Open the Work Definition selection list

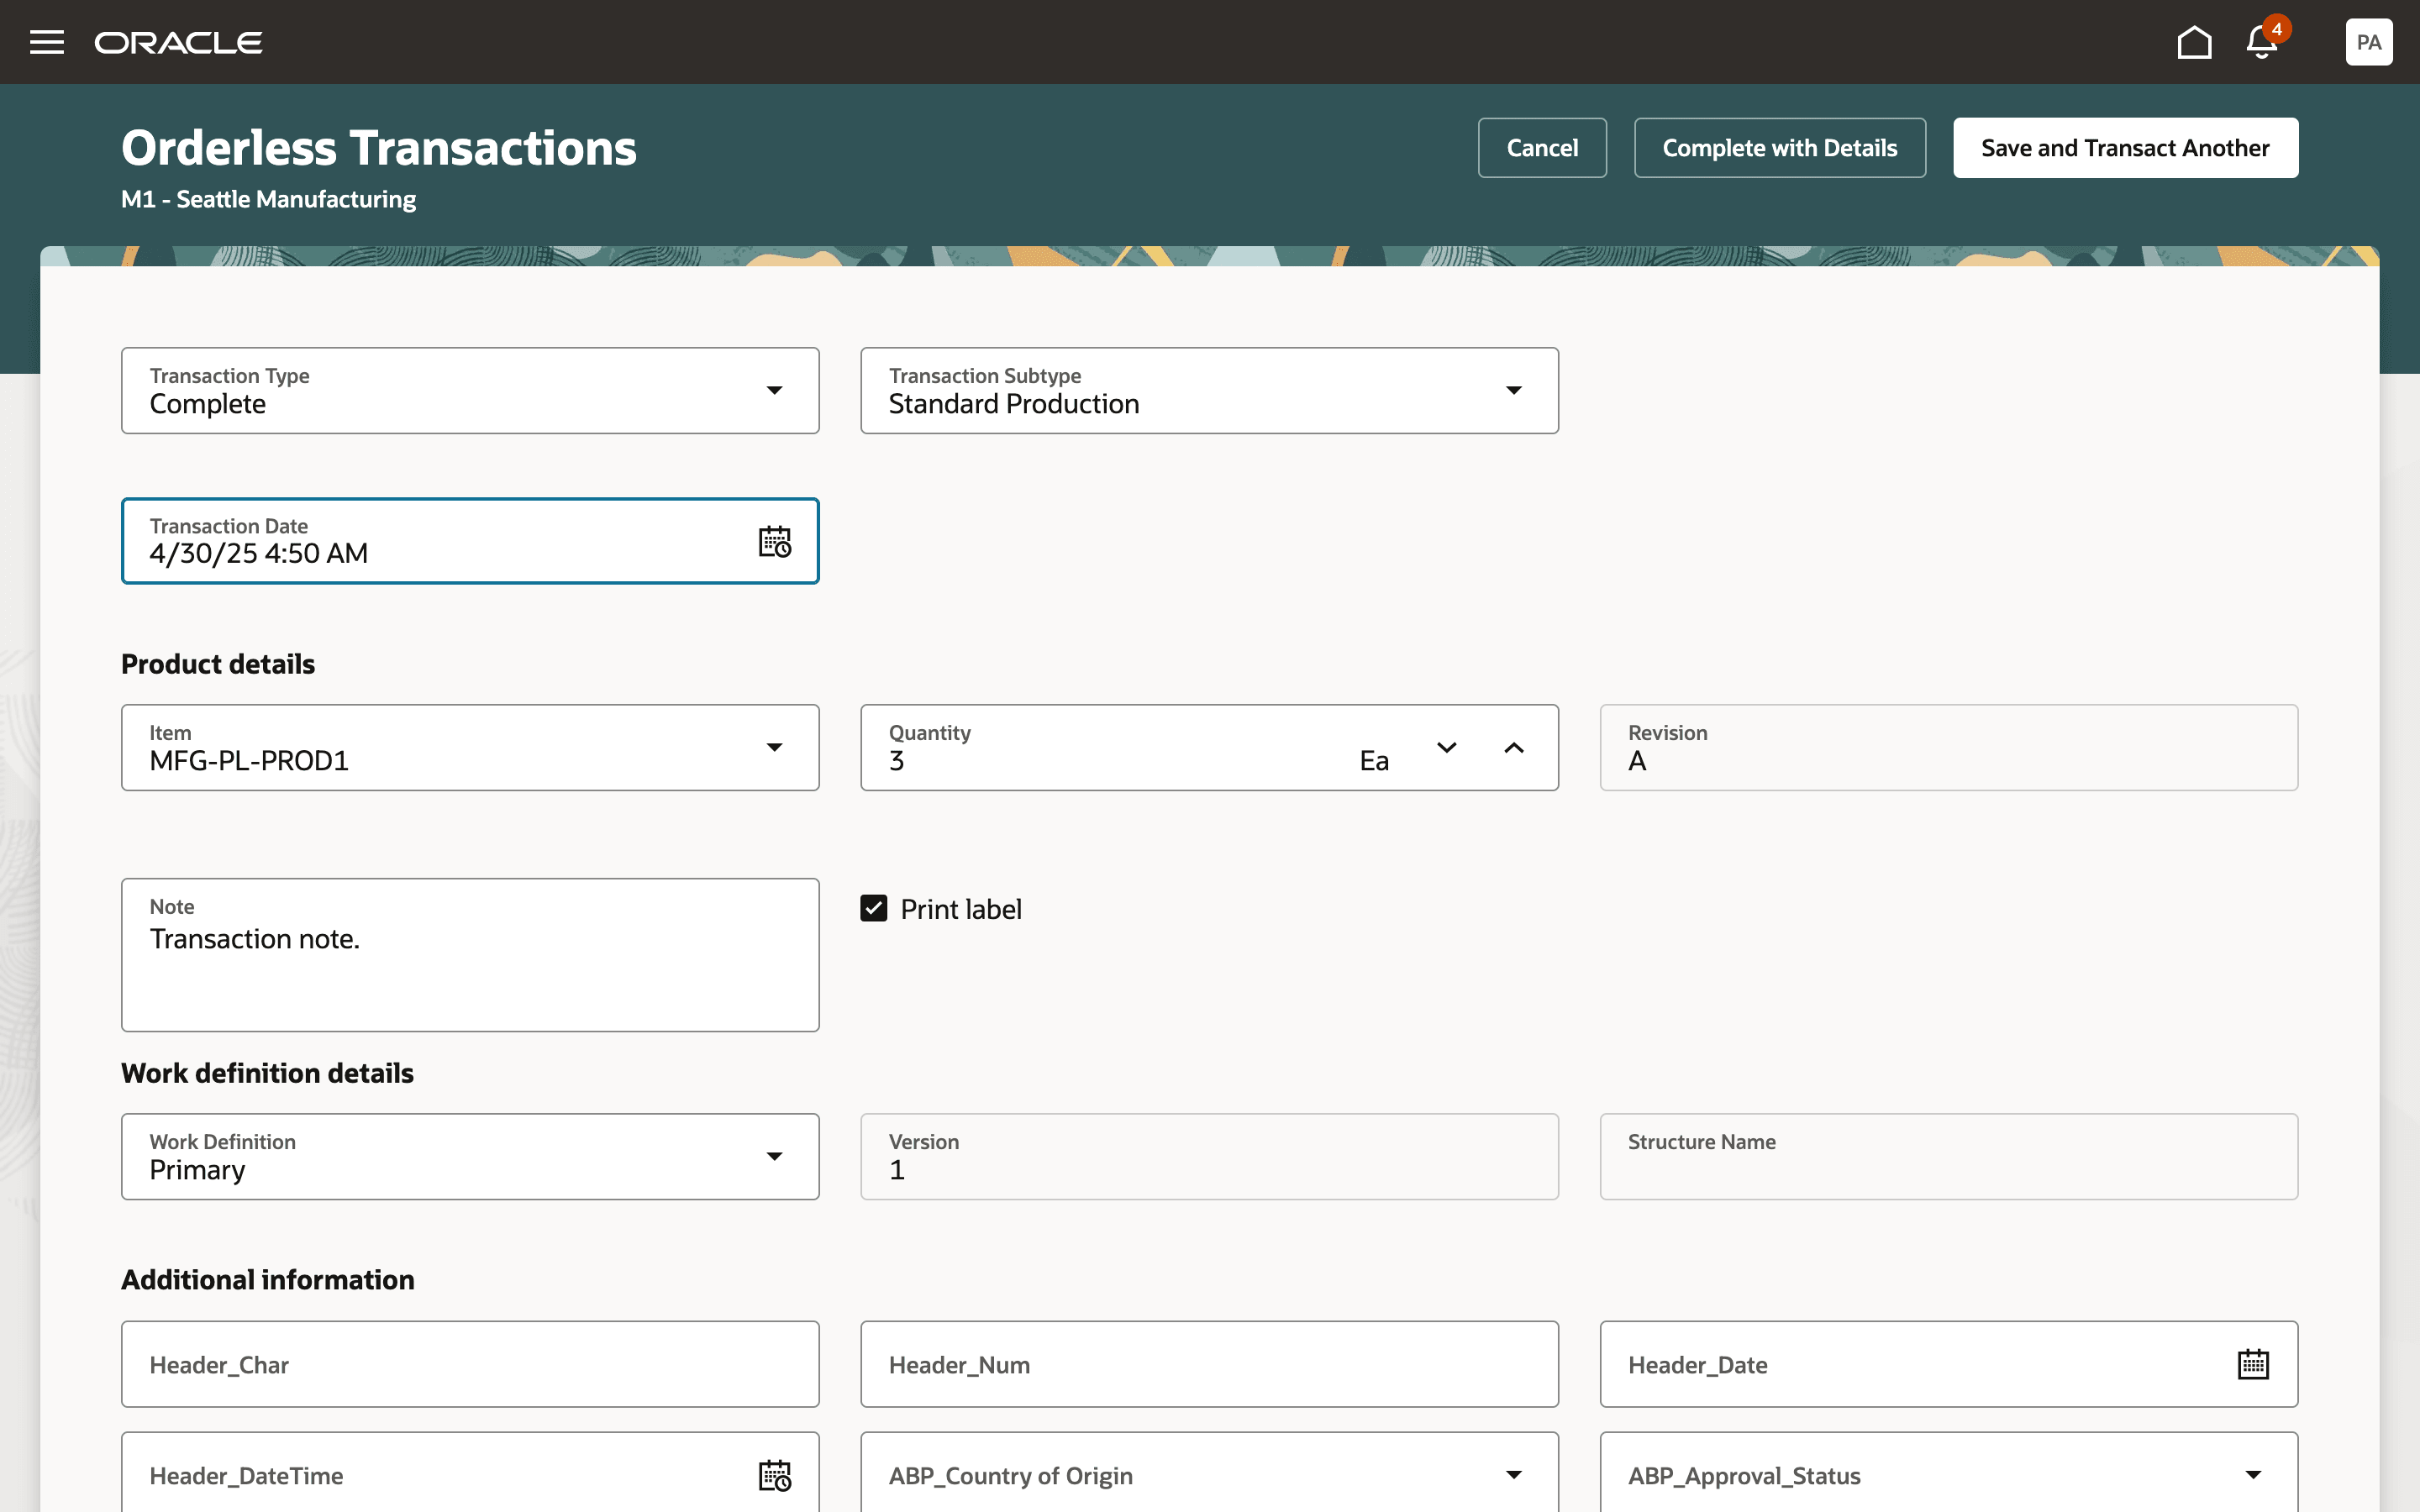click(x=776, y=1156)
